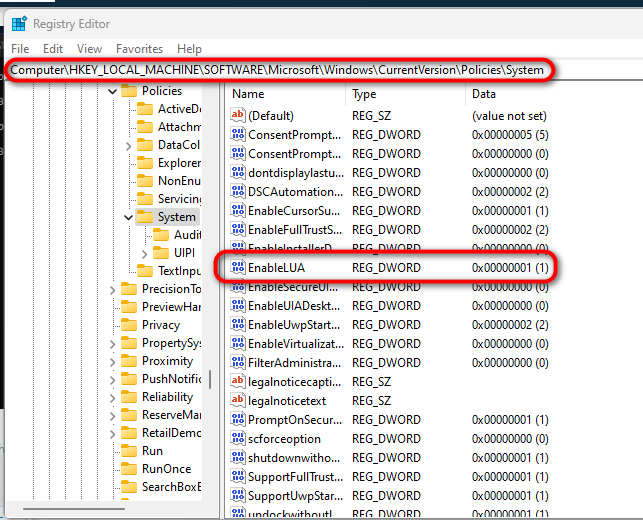The height and width of the screenshot is (520, 643).
Task: Select the Attachm folder icon
Action: pyautogui.click(x=145, y=127)
